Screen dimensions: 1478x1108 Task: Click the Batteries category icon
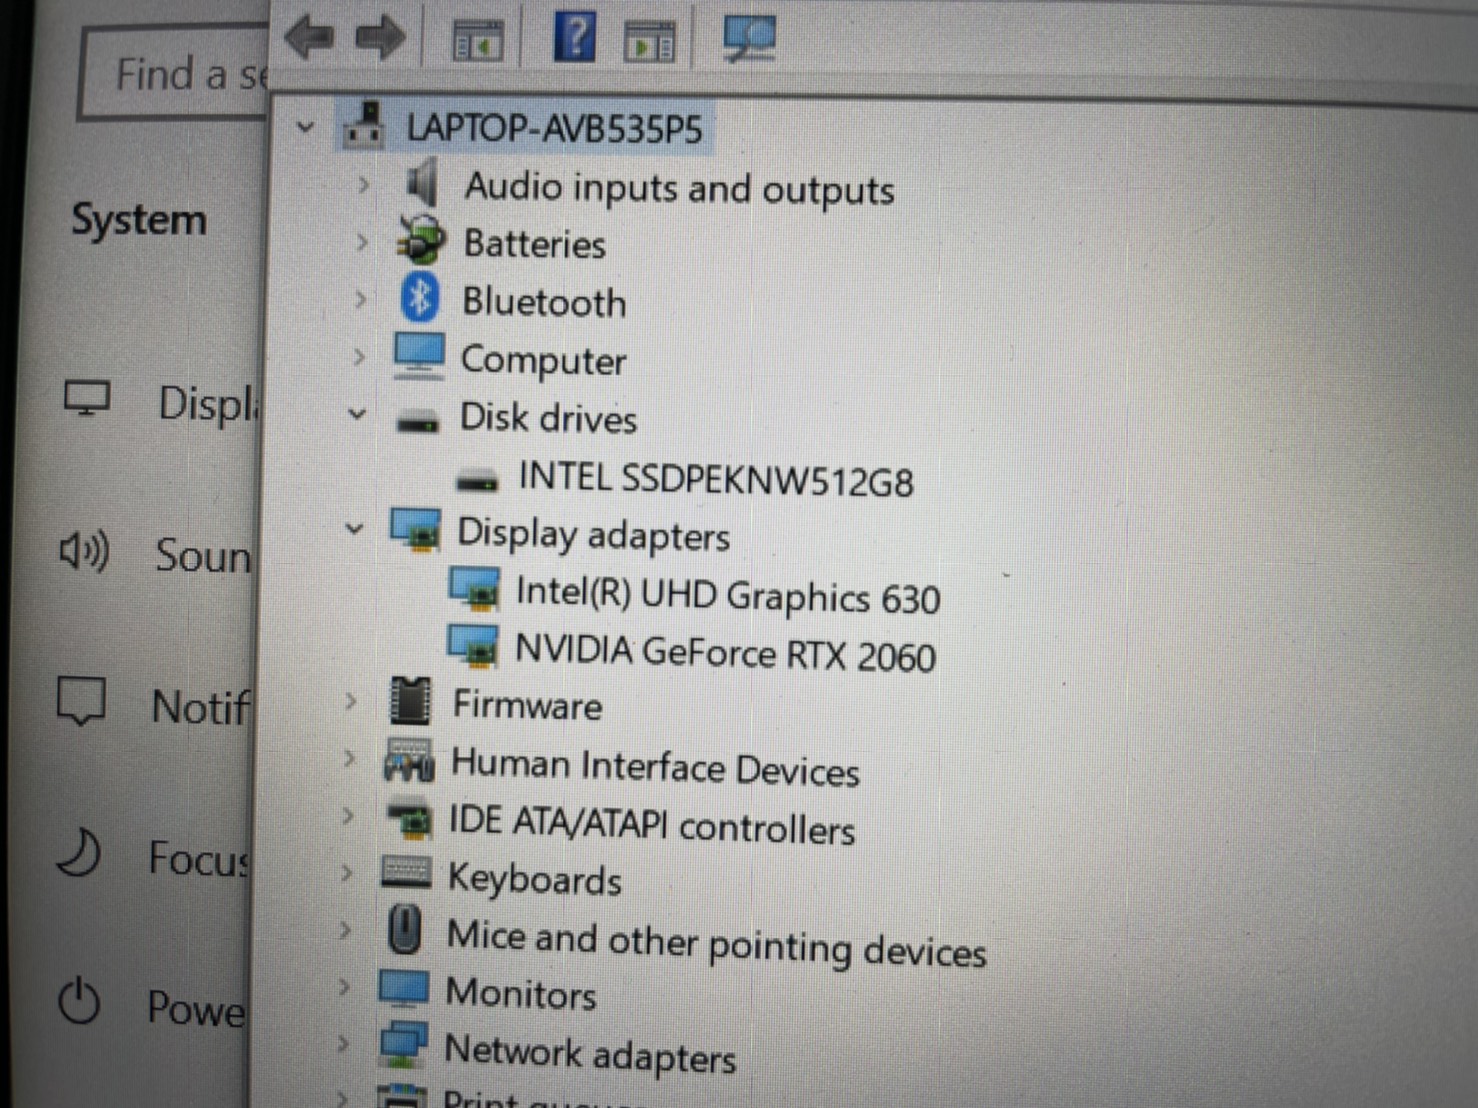click(x=421, y=241)
